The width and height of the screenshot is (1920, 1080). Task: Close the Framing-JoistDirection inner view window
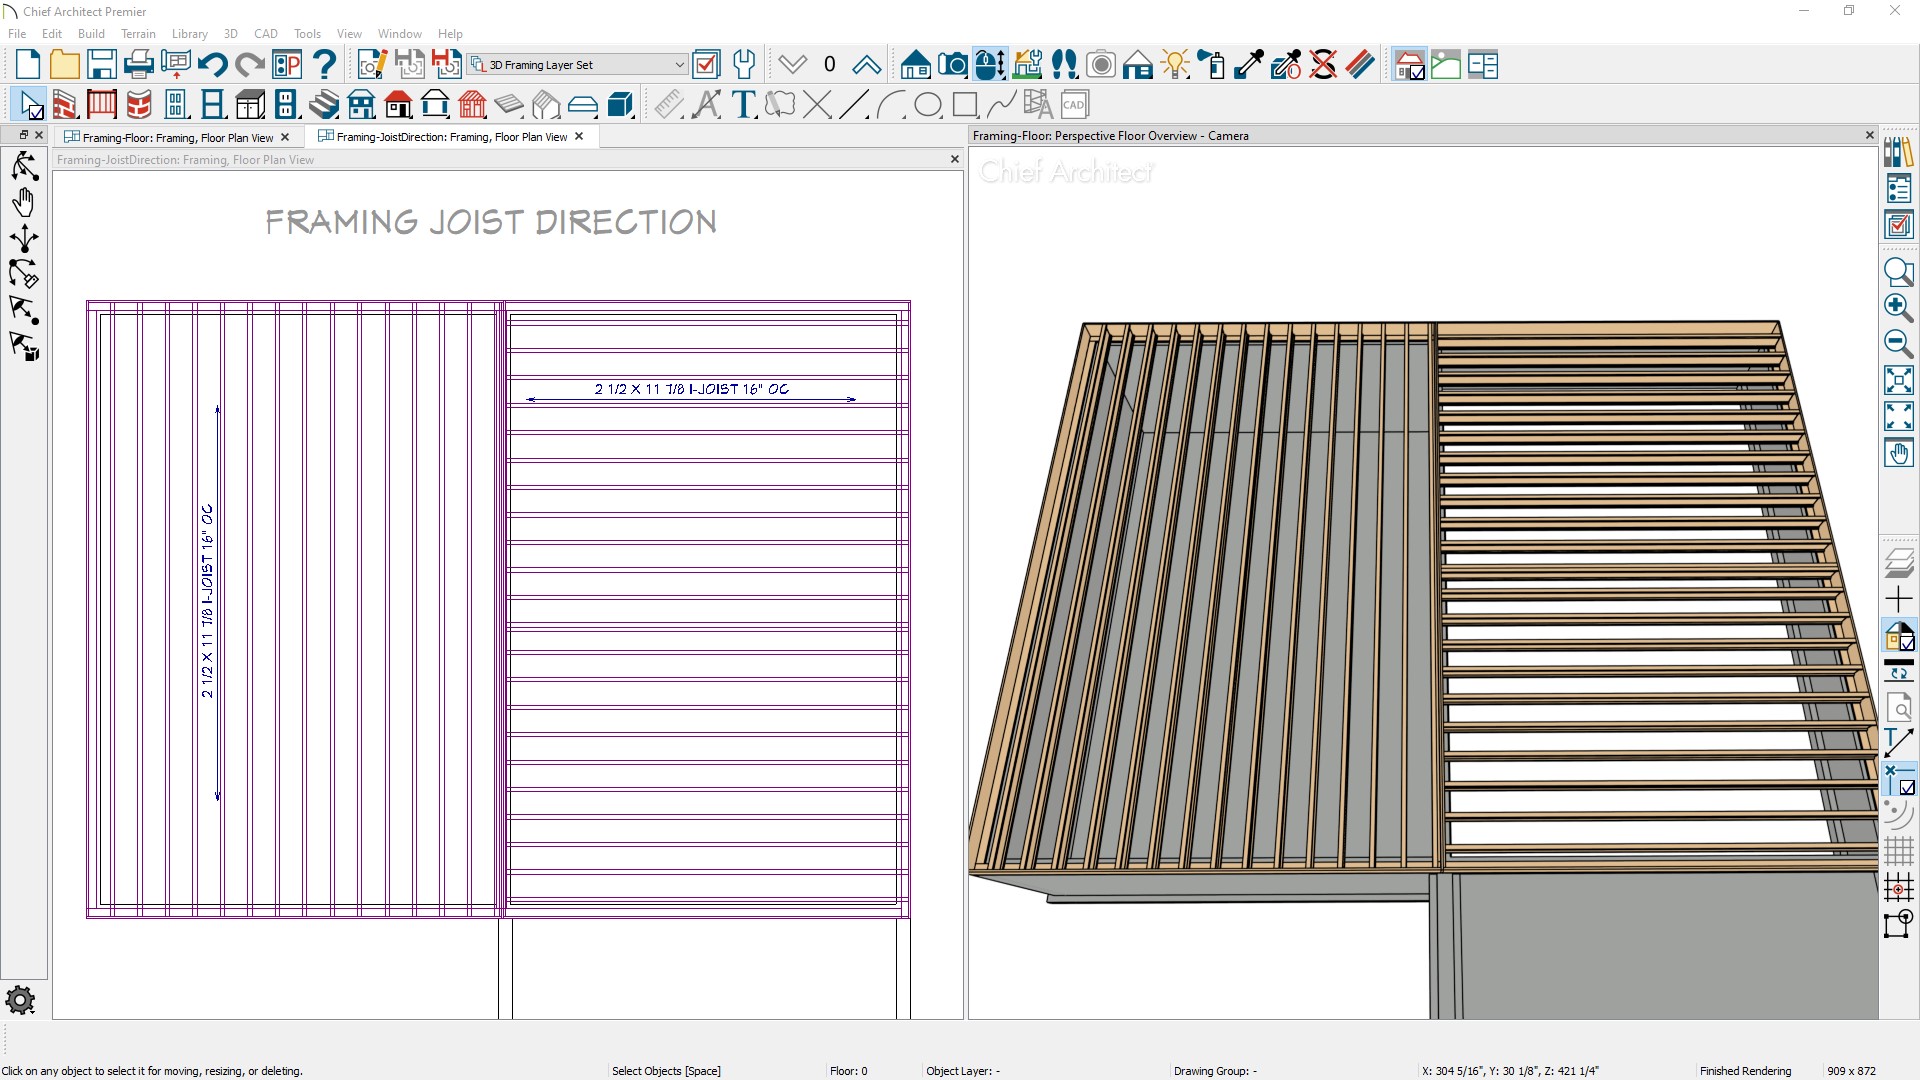(x=954, y=158)
